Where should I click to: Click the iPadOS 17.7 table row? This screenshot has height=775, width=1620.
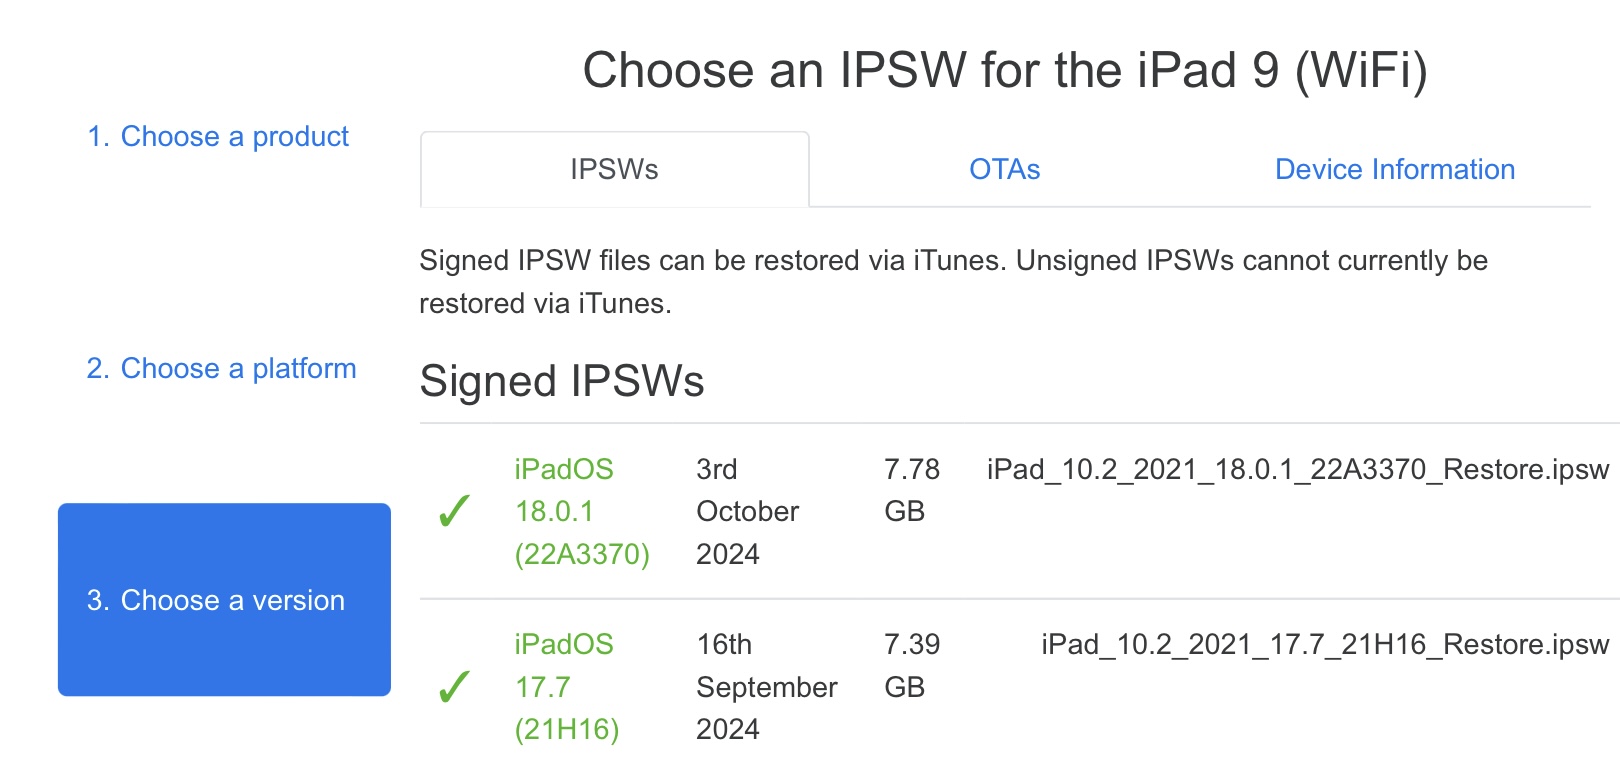(1020, 687)
